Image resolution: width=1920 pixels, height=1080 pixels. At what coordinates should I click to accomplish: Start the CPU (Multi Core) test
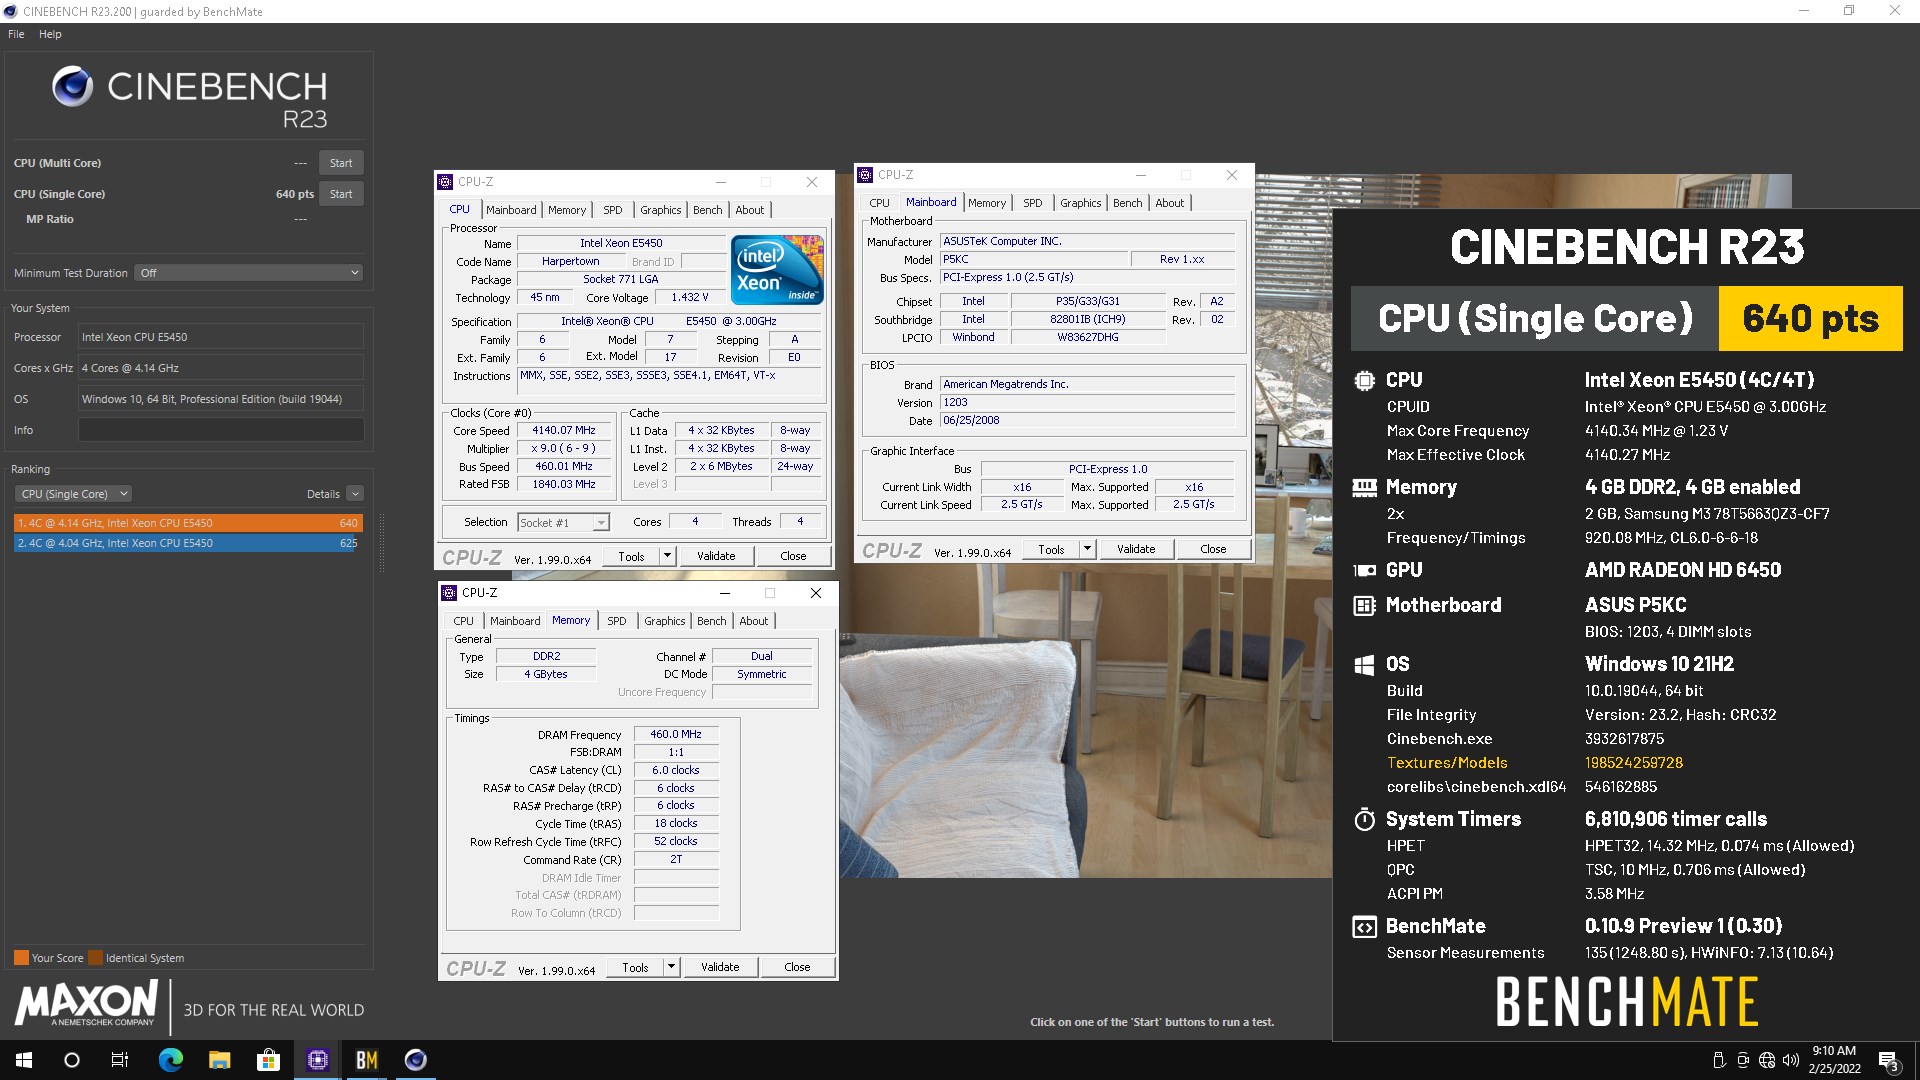[341, 163]
